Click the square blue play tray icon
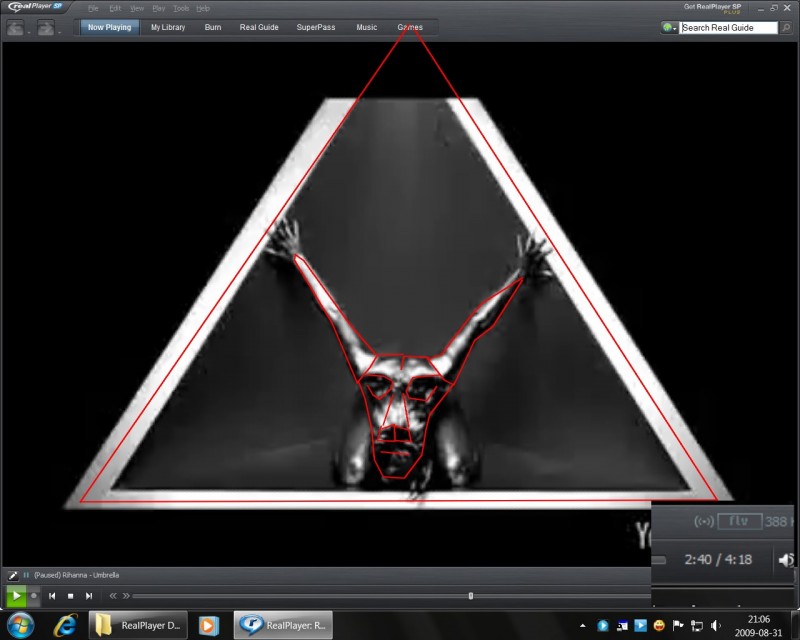Screen dimensions: 800x640 pos(640,625)
